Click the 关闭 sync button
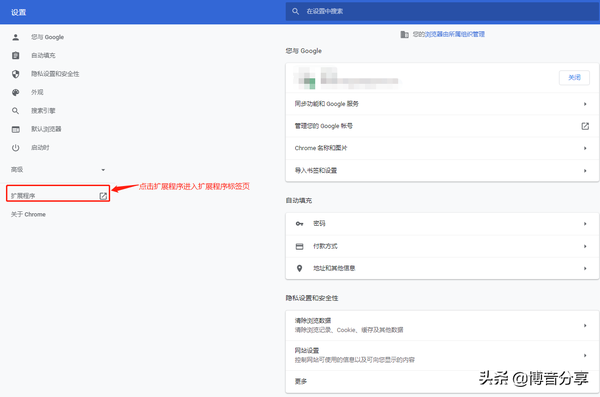This screenshot has height=397, width=600. pyautogui.click(x=574, y=78)
